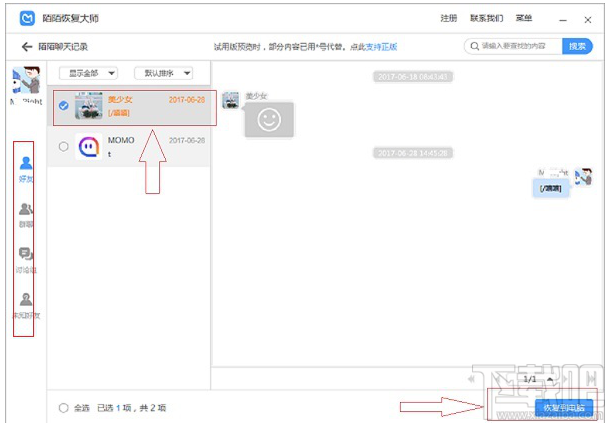The image size is (612, 425).
Task: Click the smiley emoticon message bubble
Action: click(269, 119)
